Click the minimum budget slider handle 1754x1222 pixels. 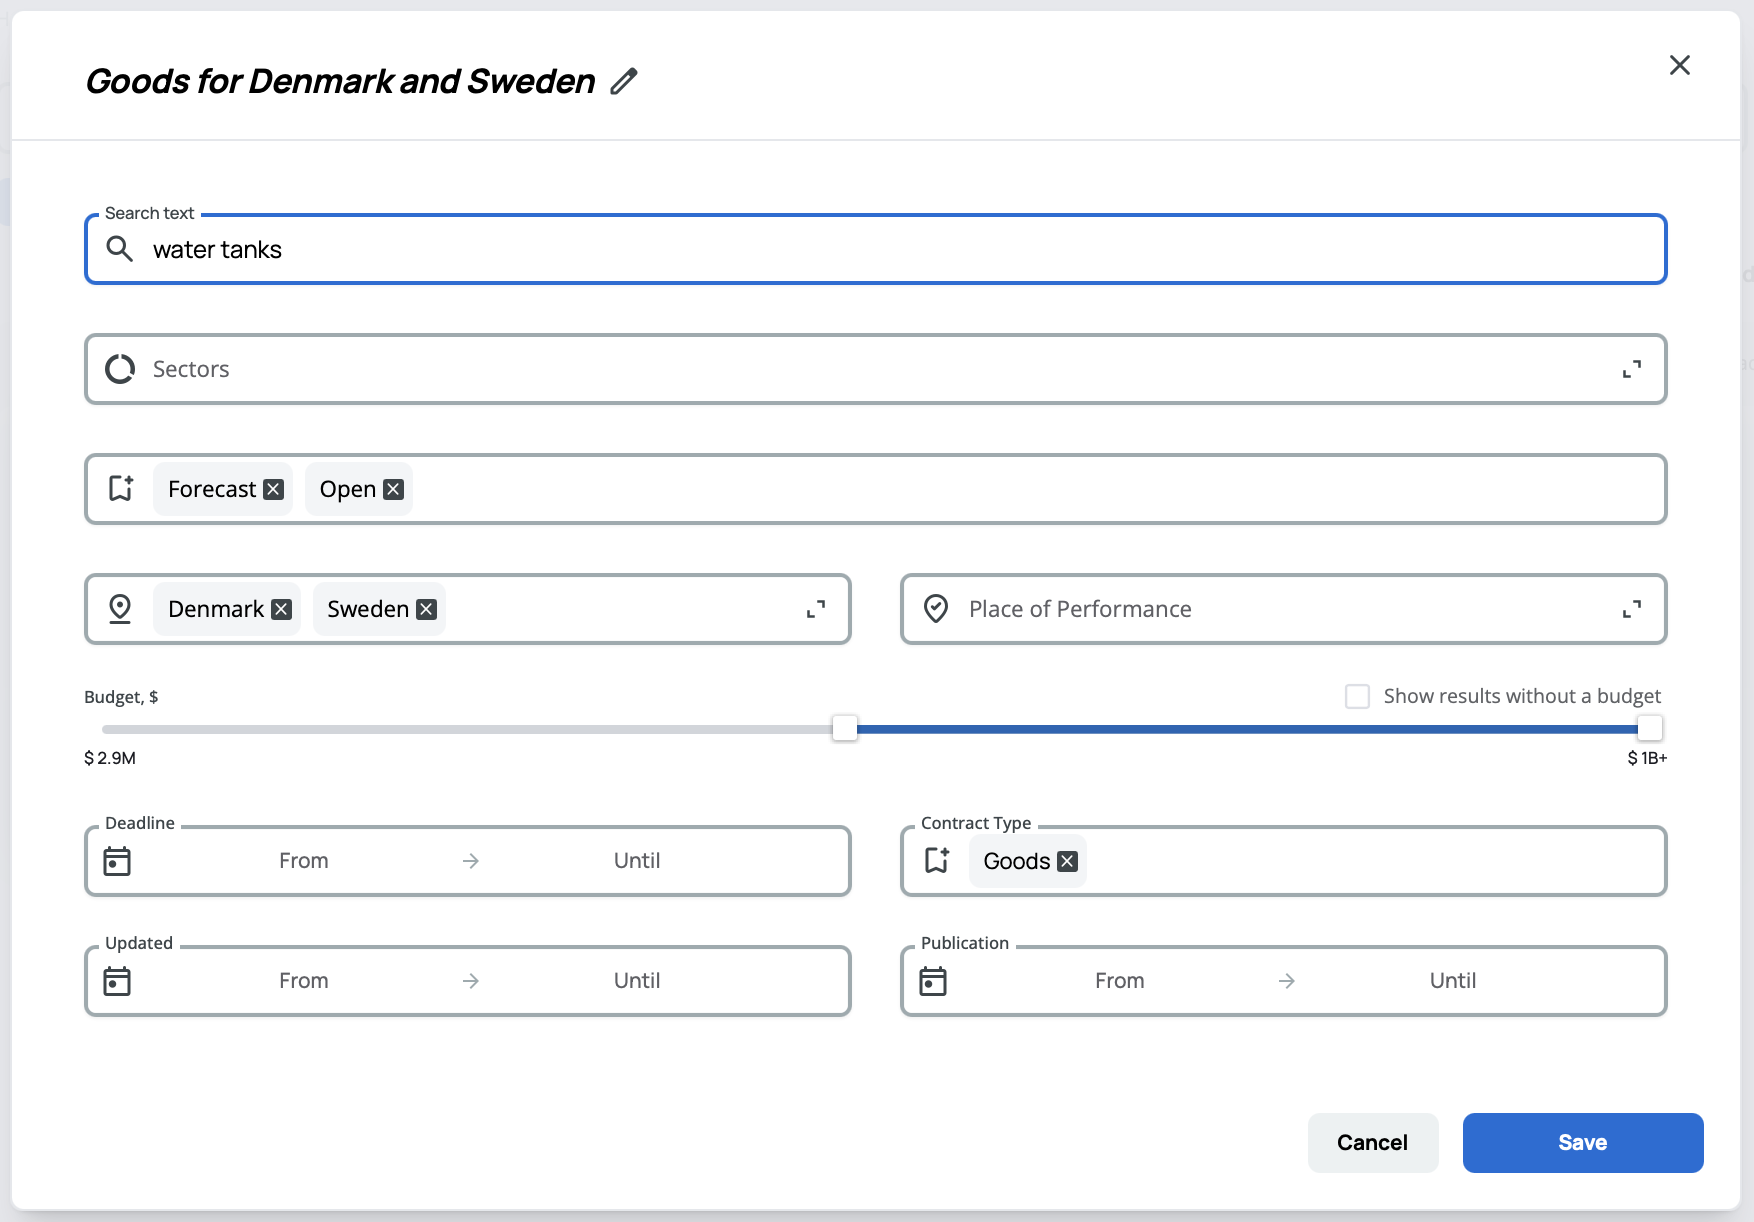(x=845, y=728)
